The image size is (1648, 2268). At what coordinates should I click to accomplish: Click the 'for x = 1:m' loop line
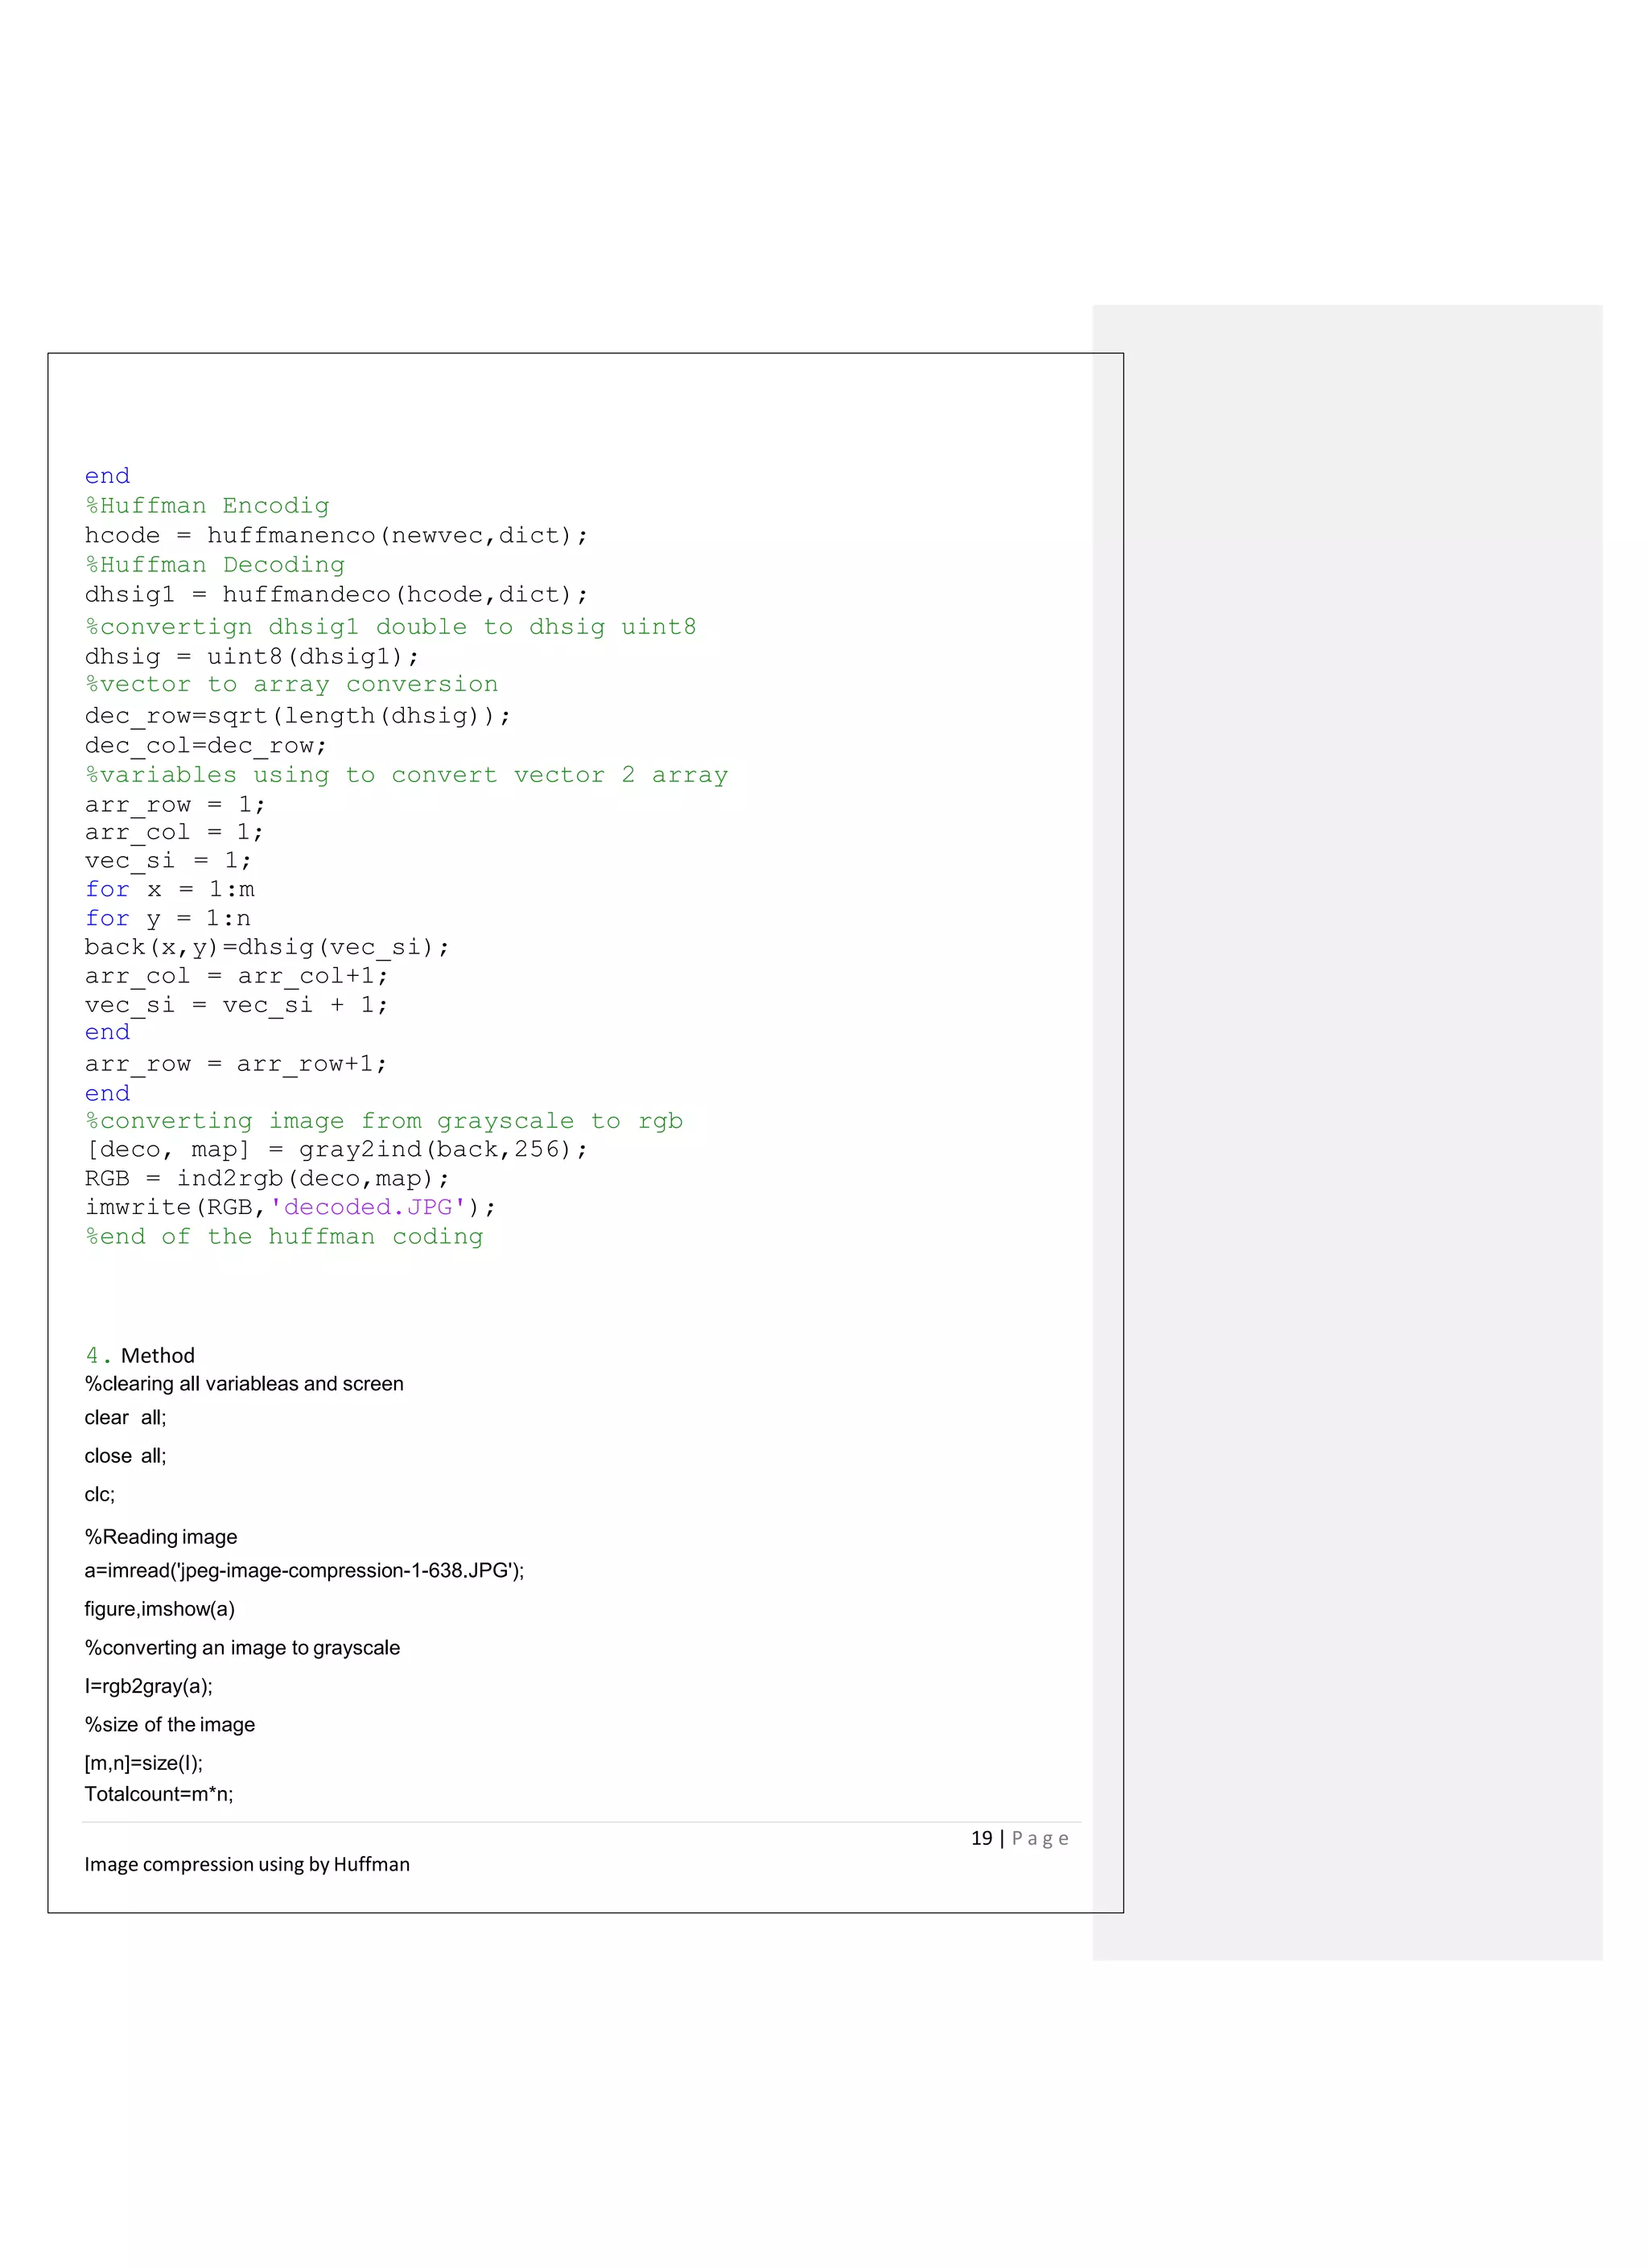(170, 890)
